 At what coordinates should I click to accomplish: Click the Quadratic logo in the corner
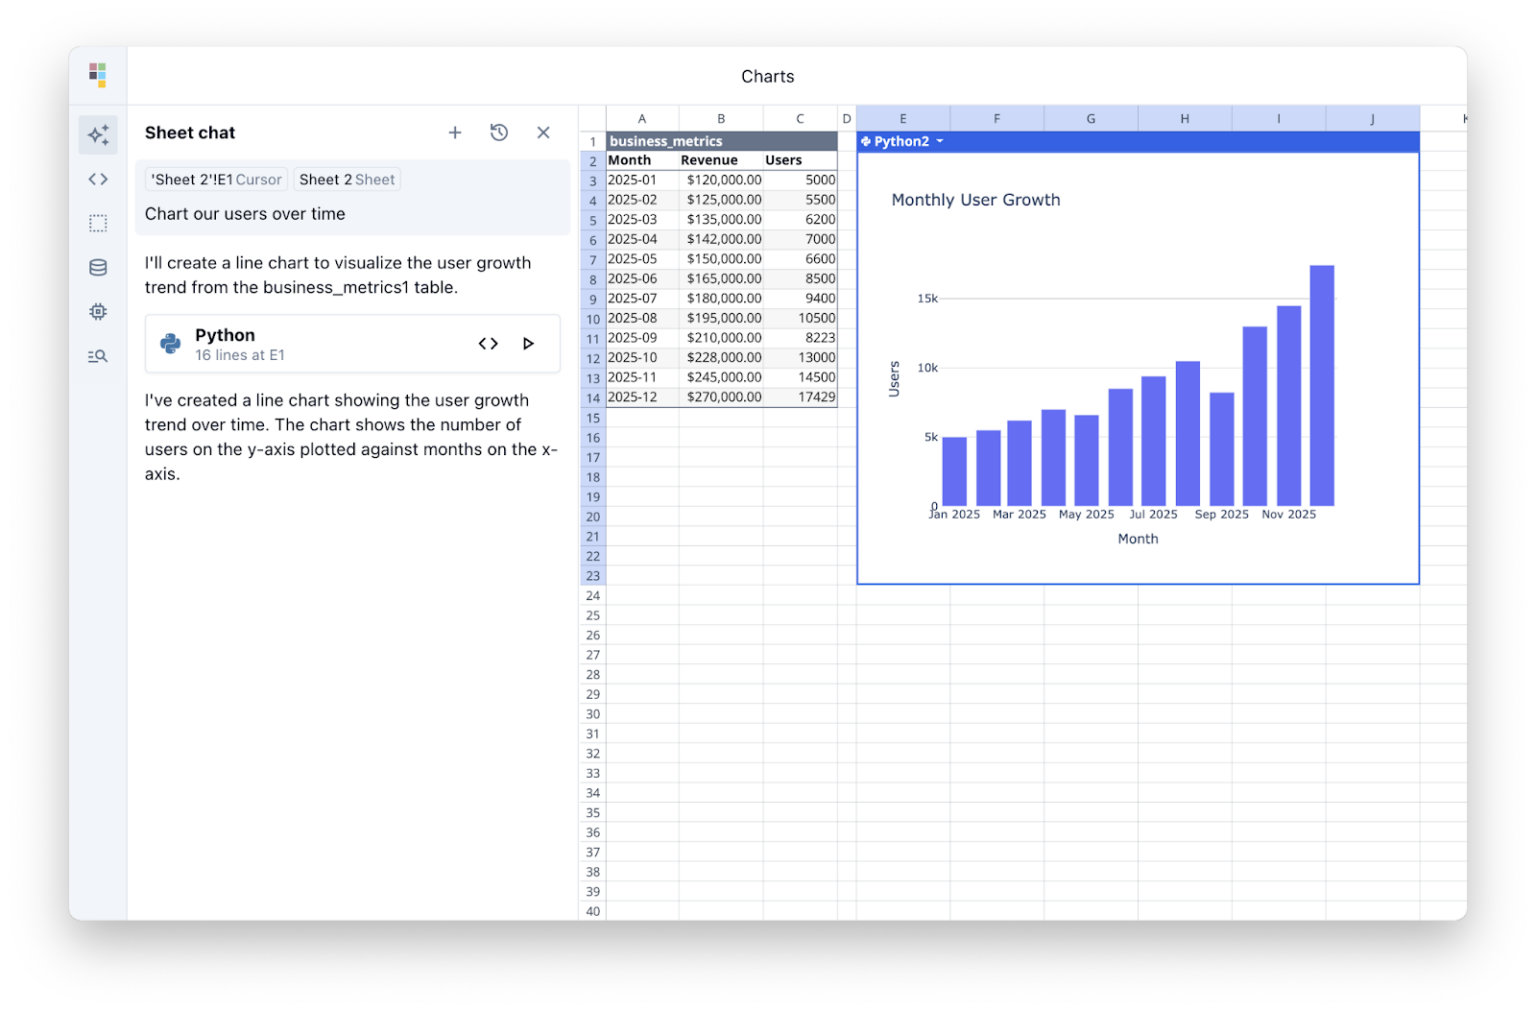97,74
